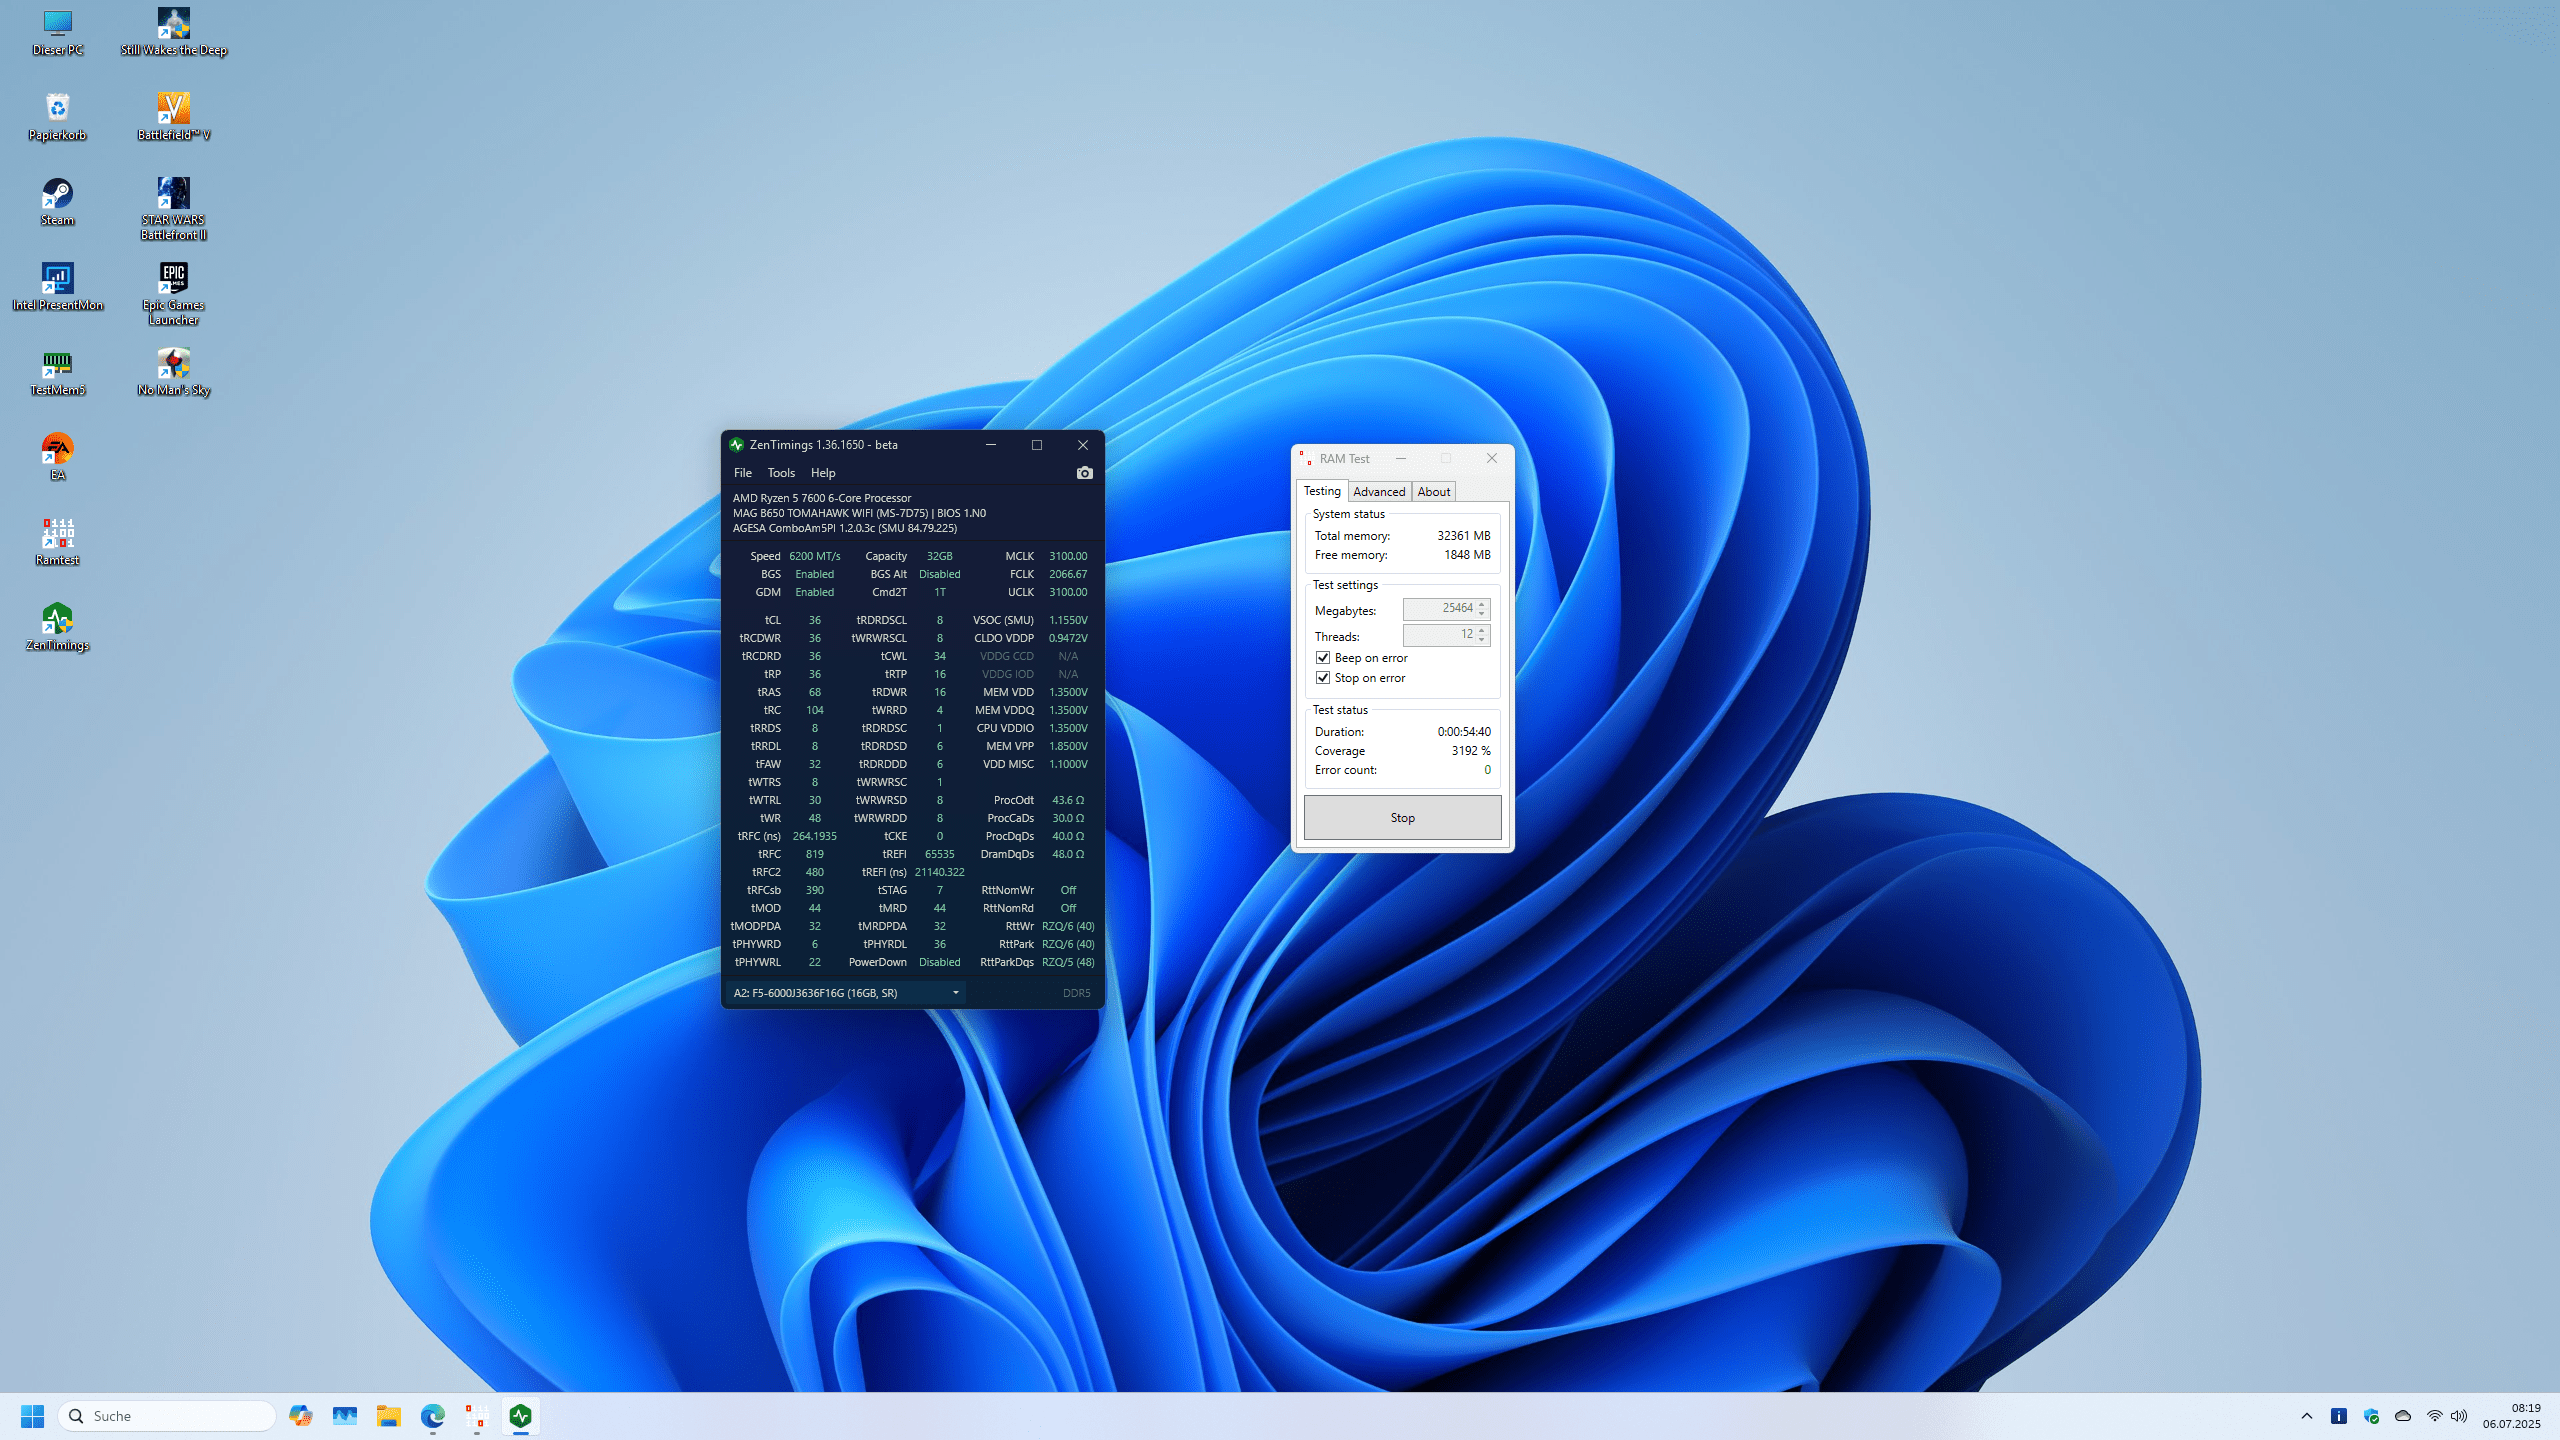This screenshot has height=1440, width=2560.
Task: Open the Tools menu in ZenTimings
Action: point(781,473)
